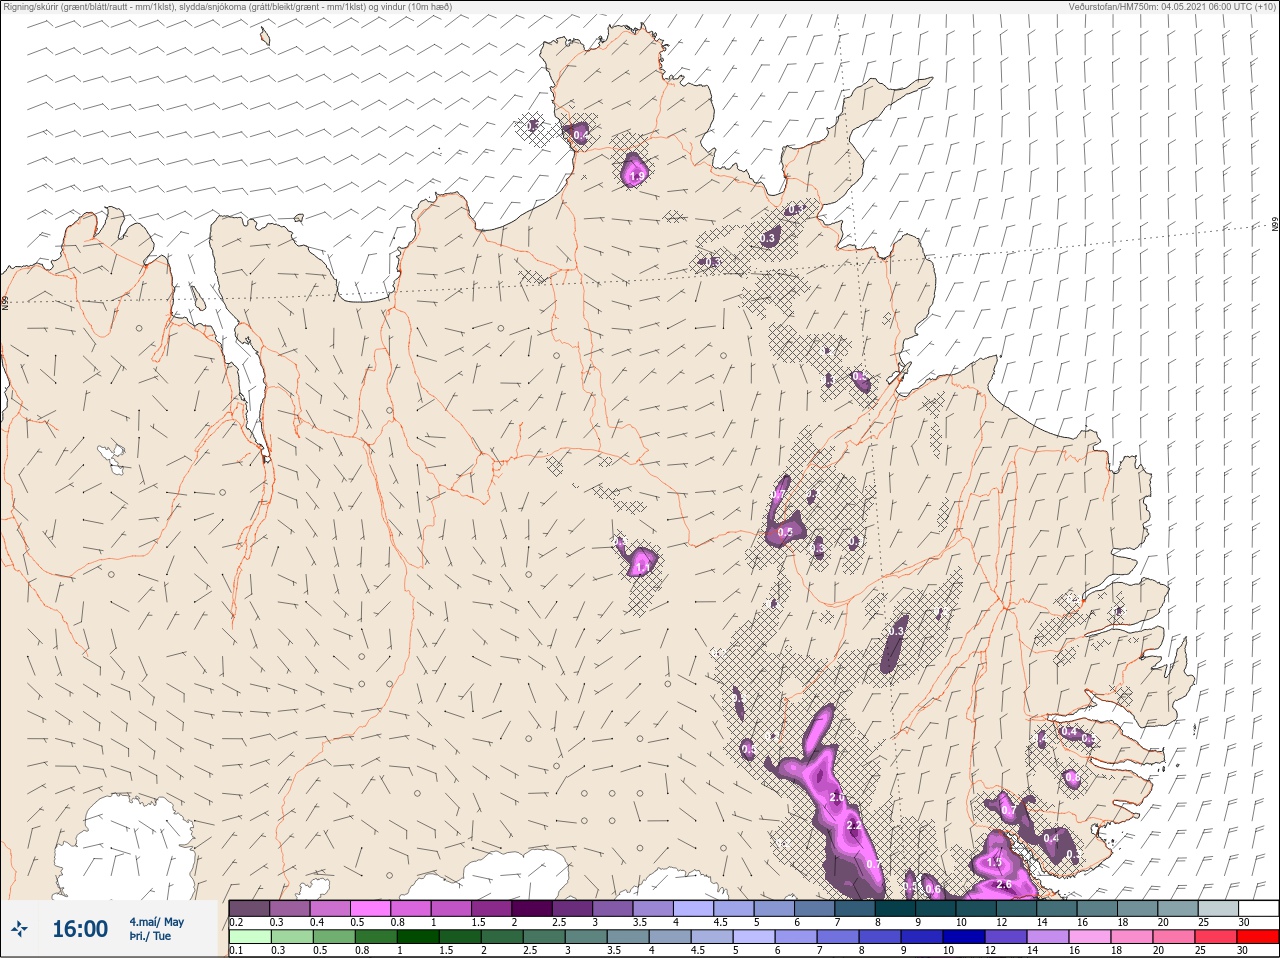
Task: Click the 2.0 precipitation value on the map
Action: [x=837, y=797]
